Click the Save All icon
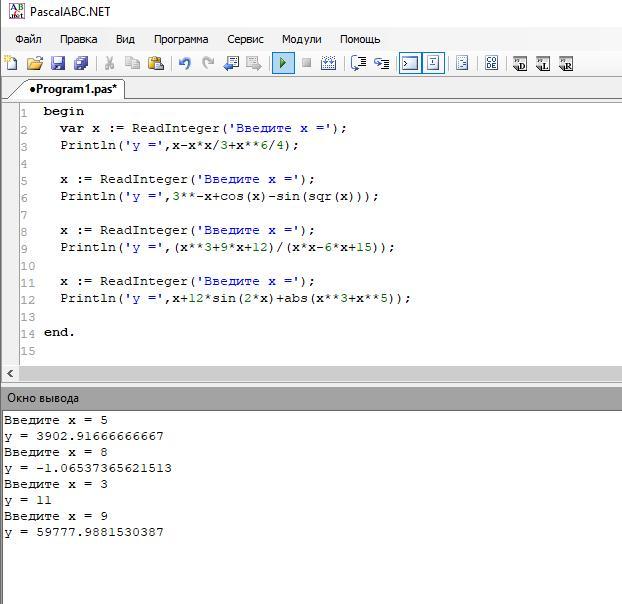Image resolution: width=622 pixels, height=604 pixels. click(81, 63)
